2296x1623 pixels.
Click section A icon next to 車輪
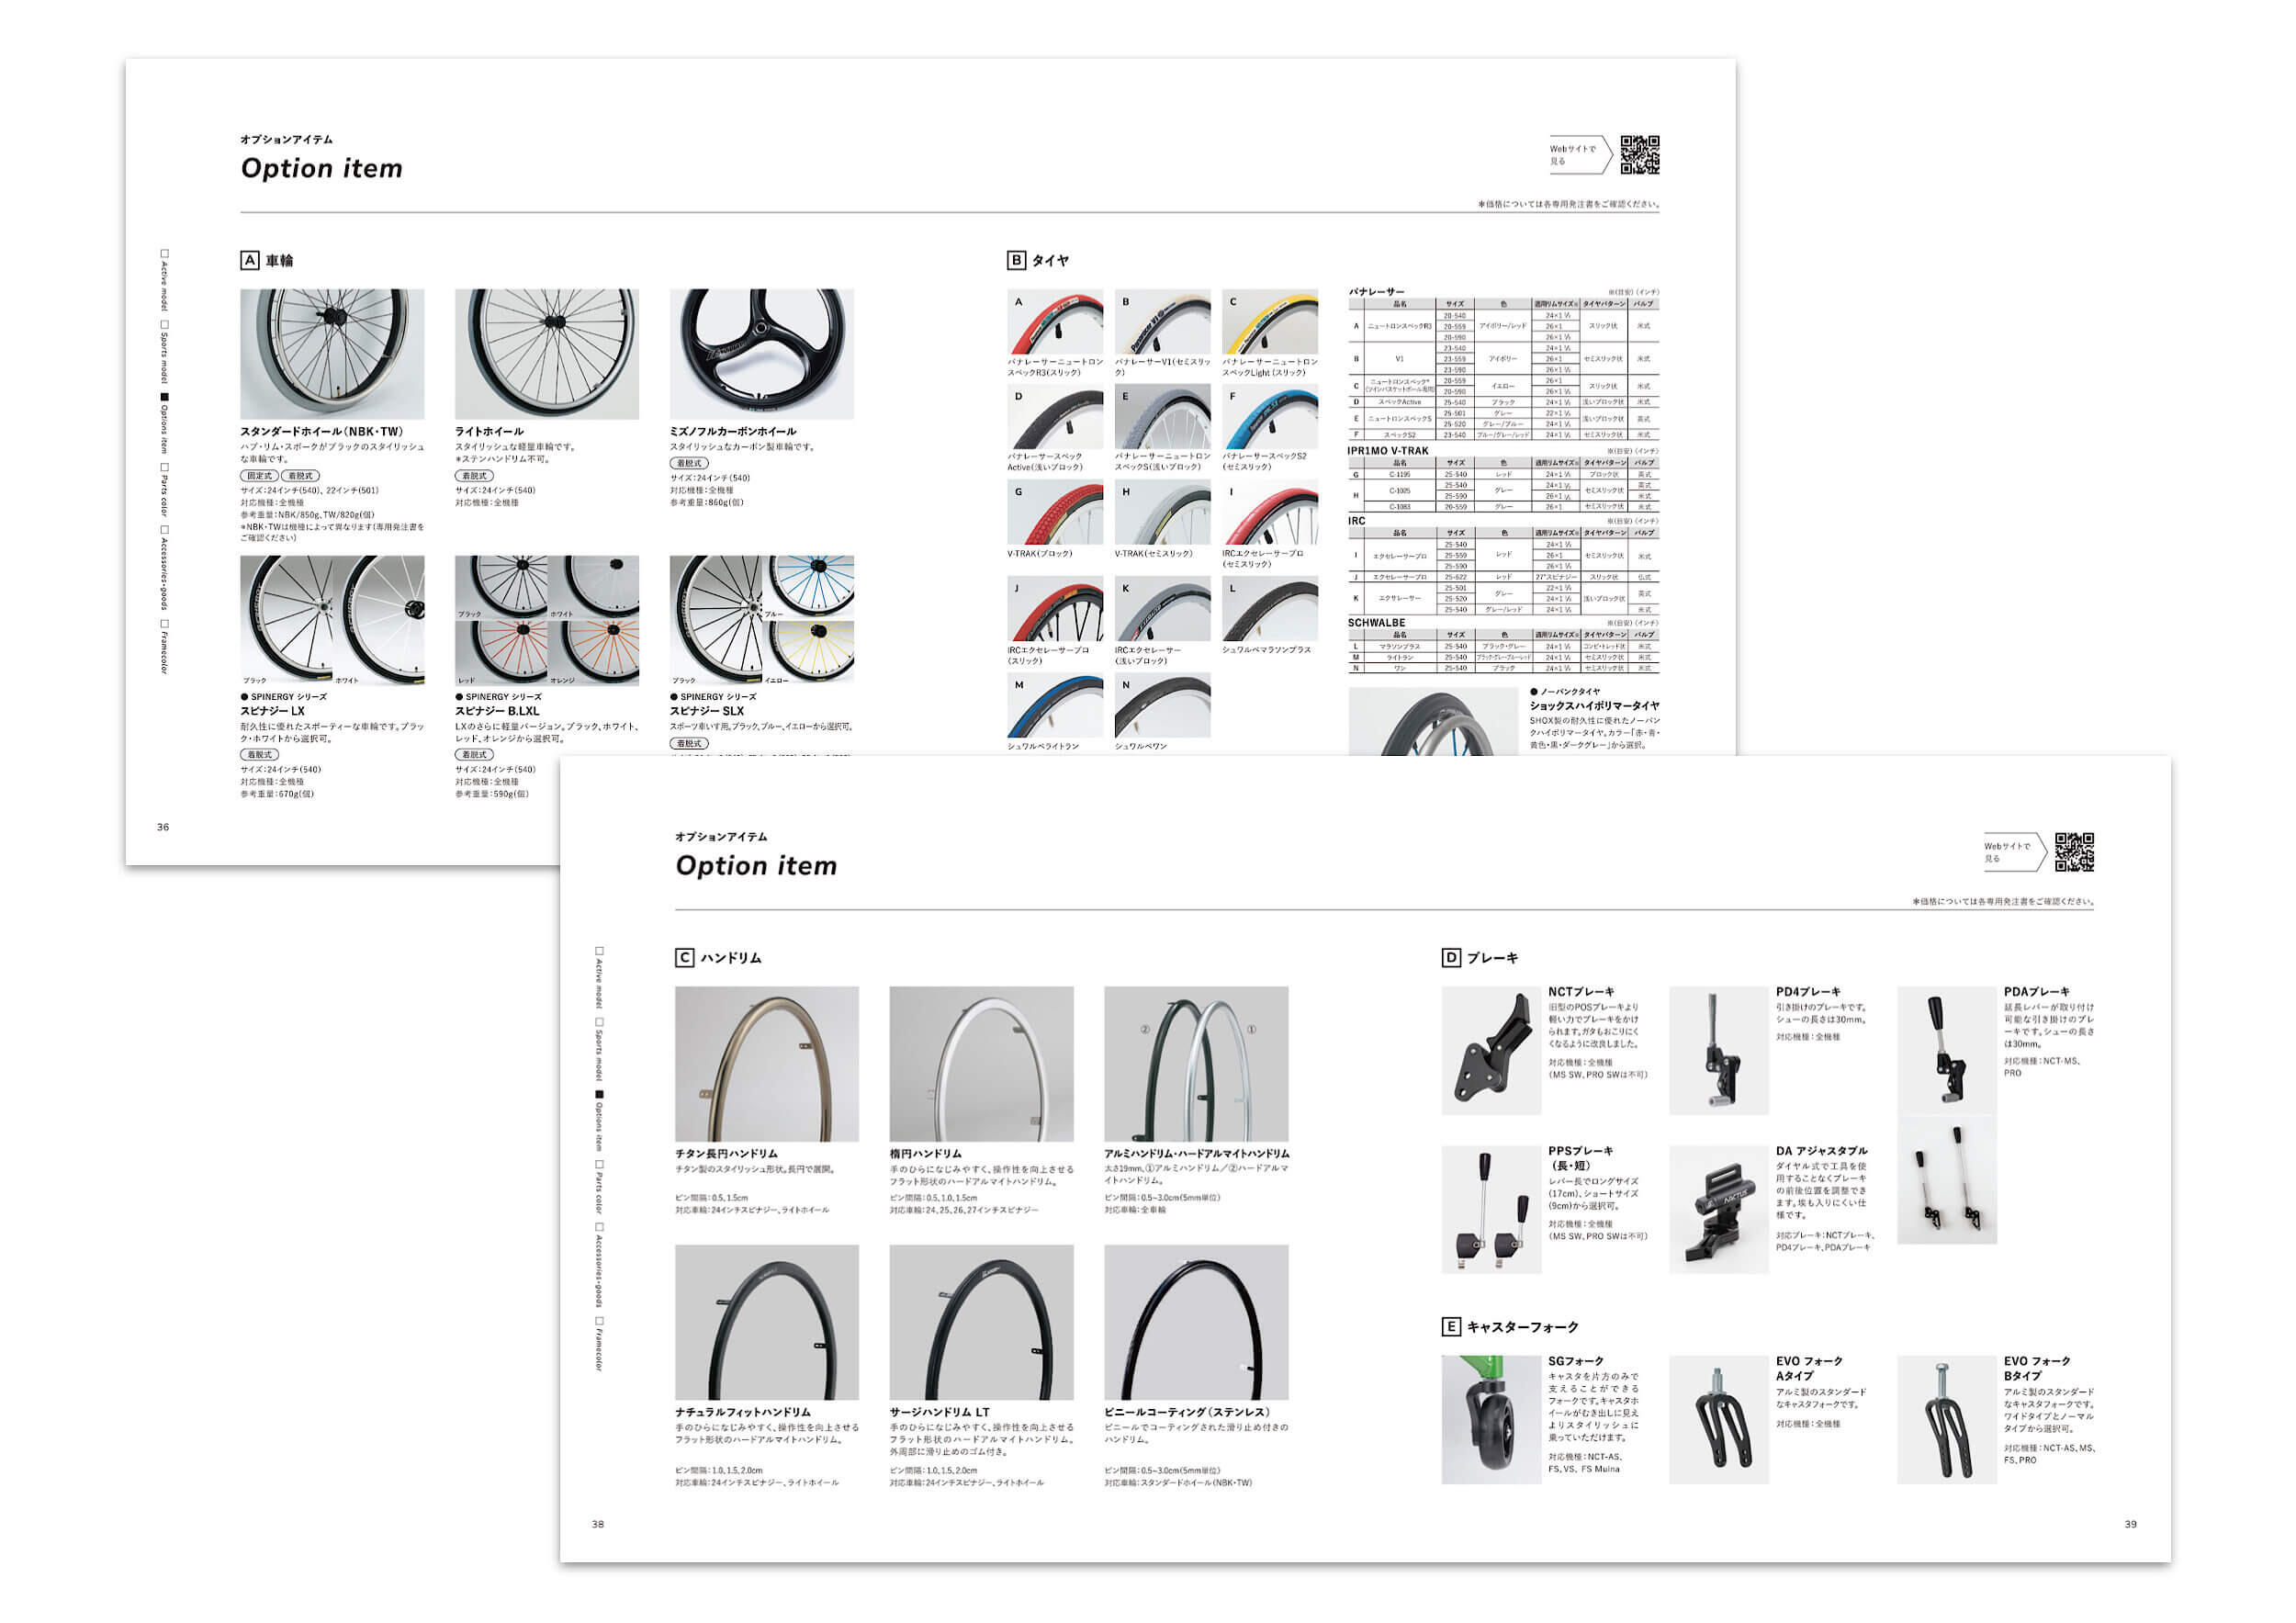250,261
